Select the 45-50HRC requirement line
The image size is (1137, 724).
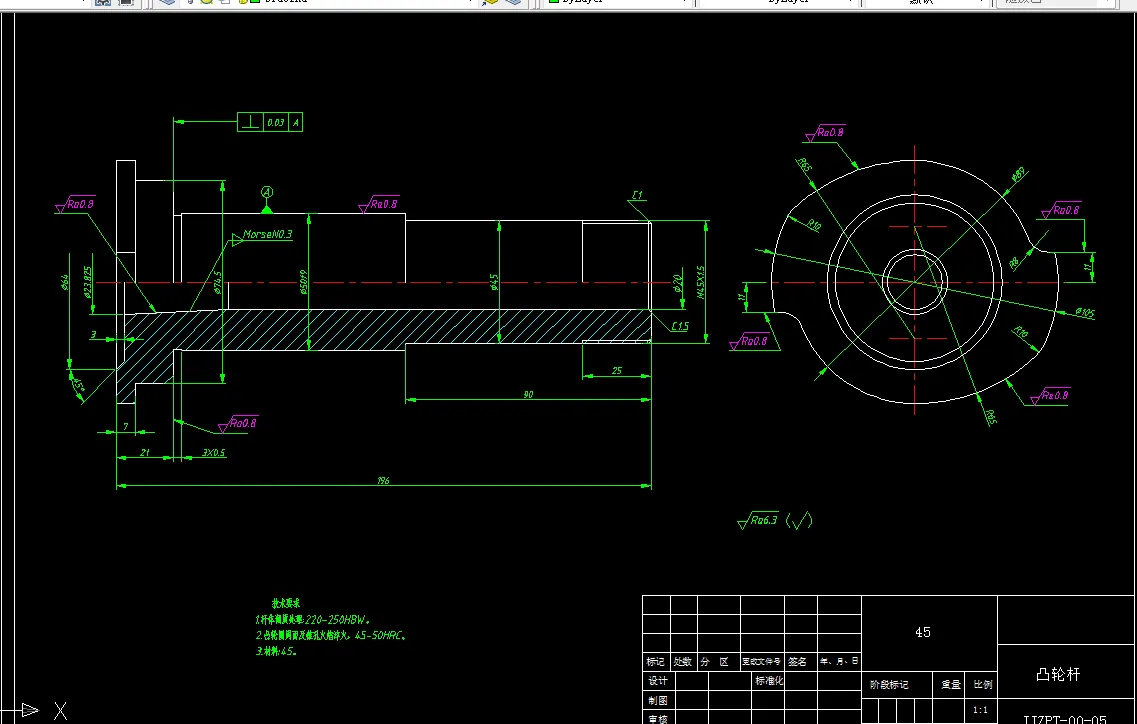331,635
